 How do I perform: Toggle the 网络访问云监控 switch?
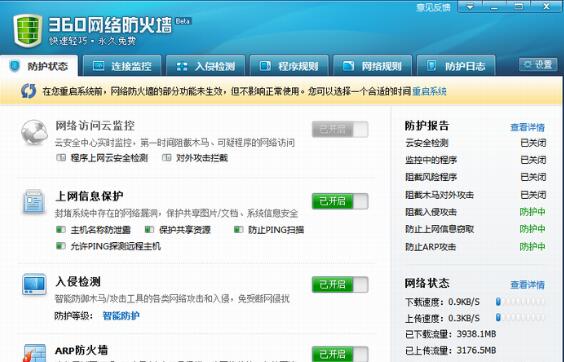pos(340,129)
